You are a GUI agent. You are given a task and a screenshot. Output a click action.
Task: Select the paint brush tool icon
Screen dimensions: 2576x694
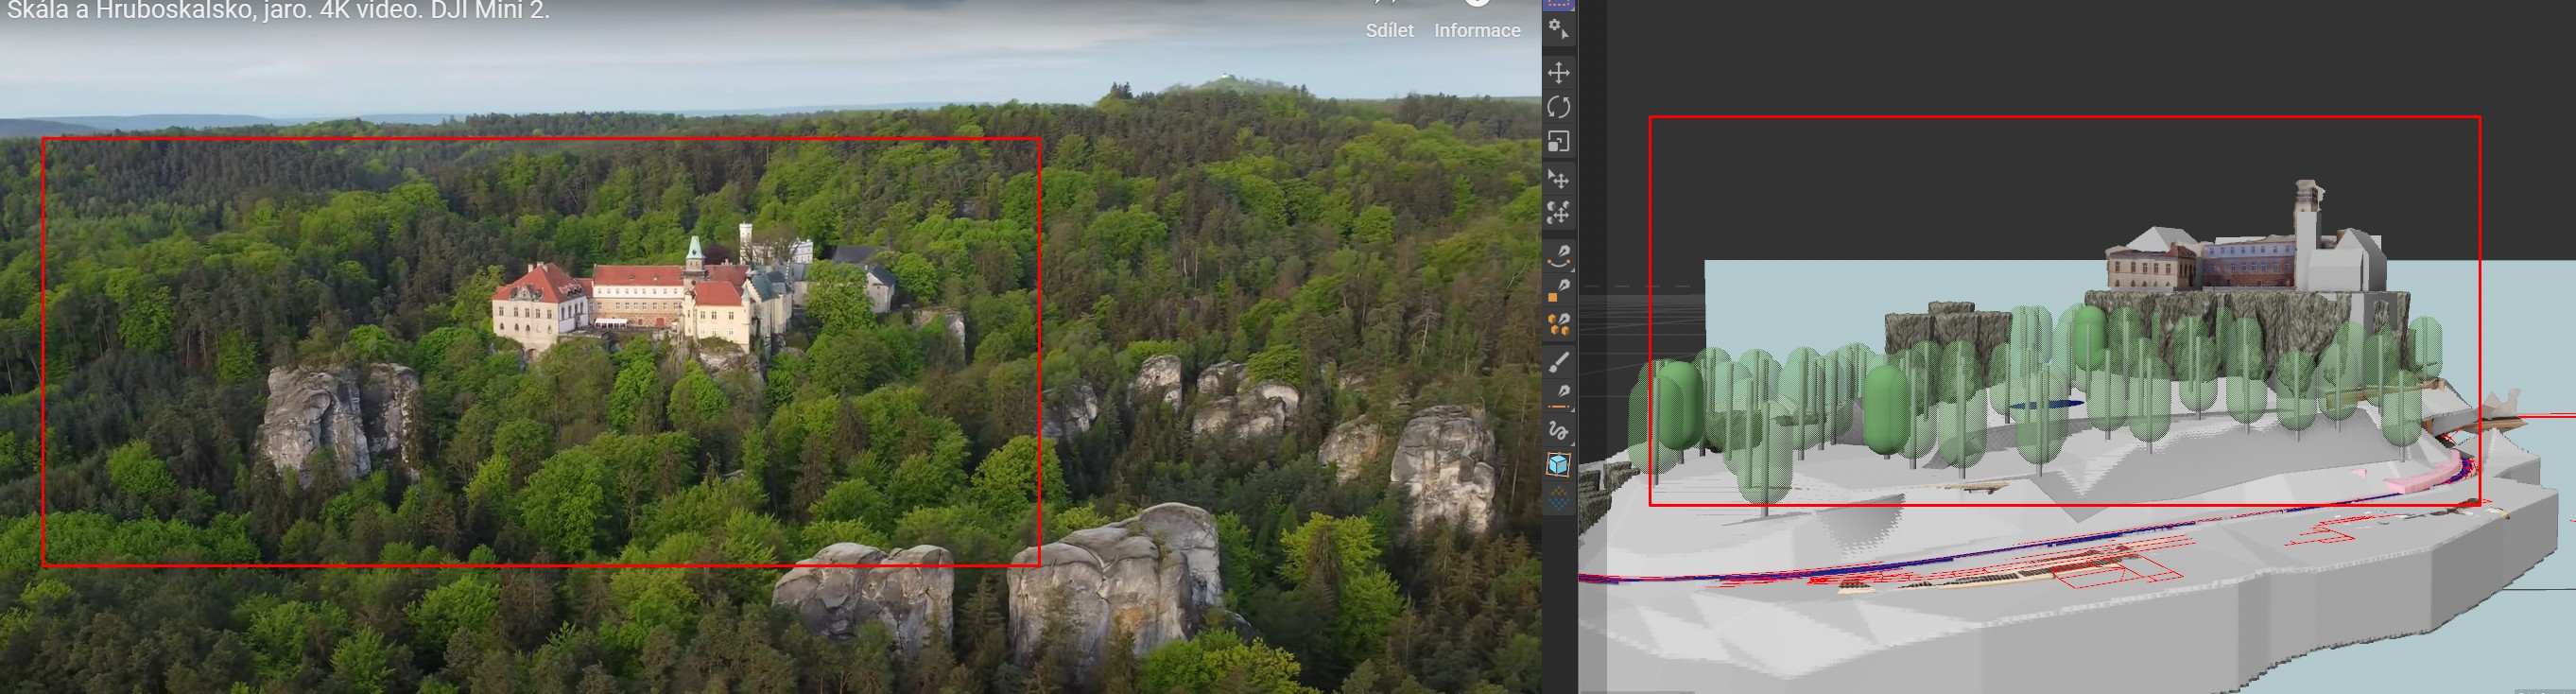[x=1558, y=361]
